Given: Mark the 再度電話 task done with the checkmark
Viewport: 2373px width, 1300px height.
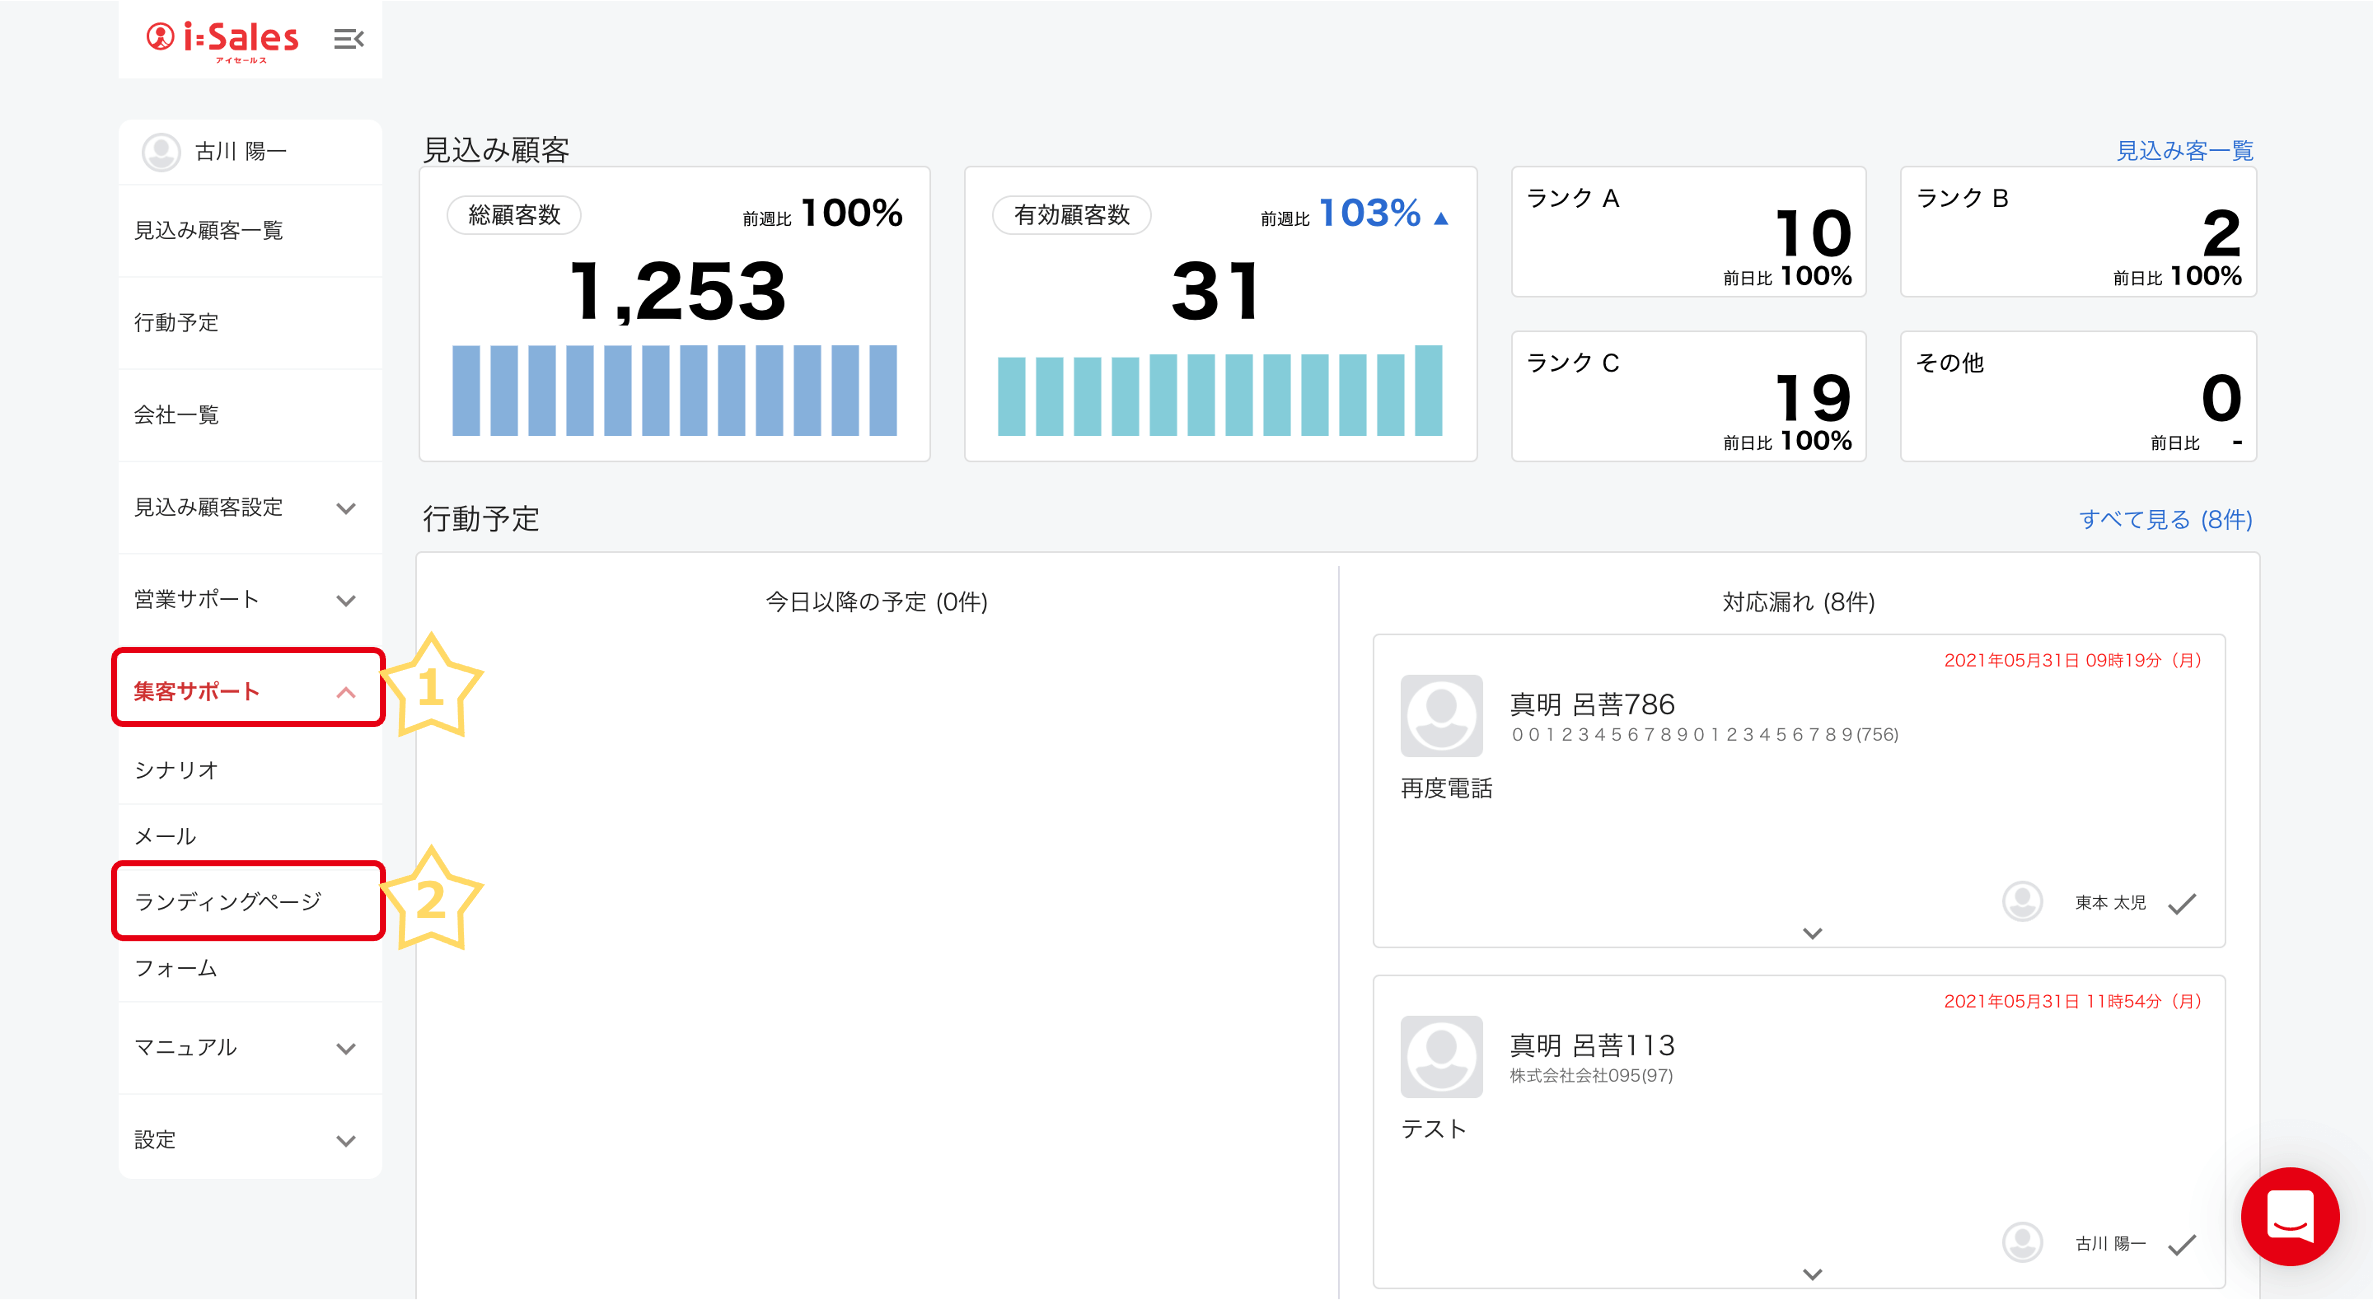Looking at the screenshot, I should point(2182,904).
